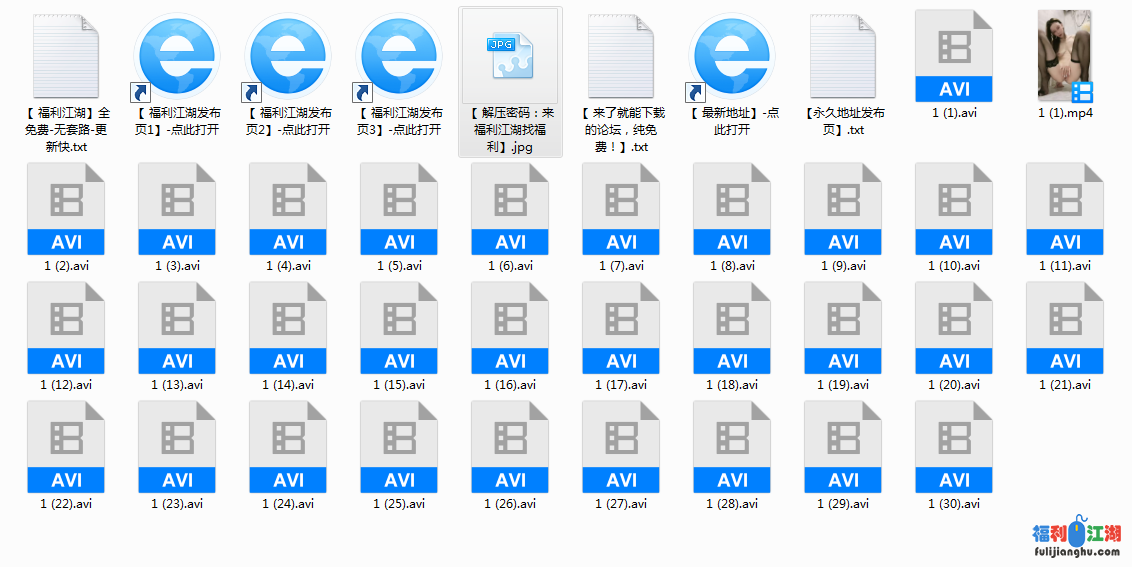This screenshot has width=1132, height=567.
Task: Click the 全免费-无套路-更新快.txt text file
Action: click(x=66, y=57)
